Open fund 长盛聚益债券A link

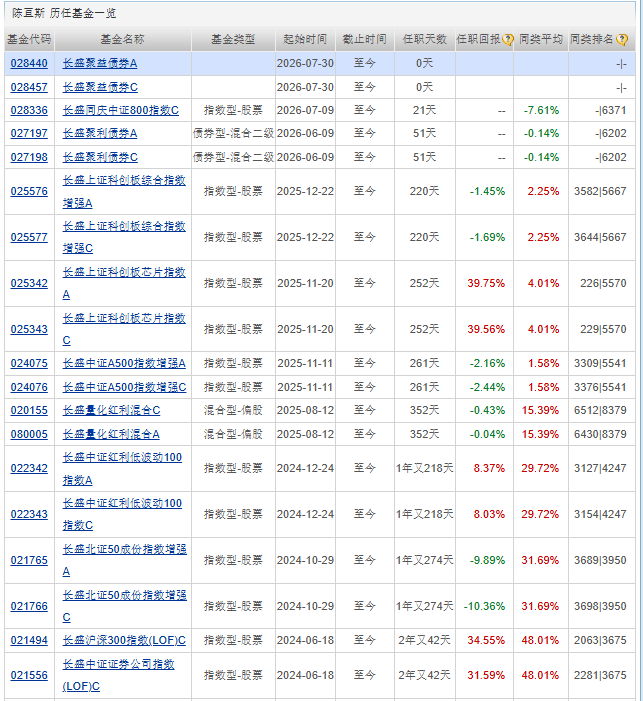100,63
